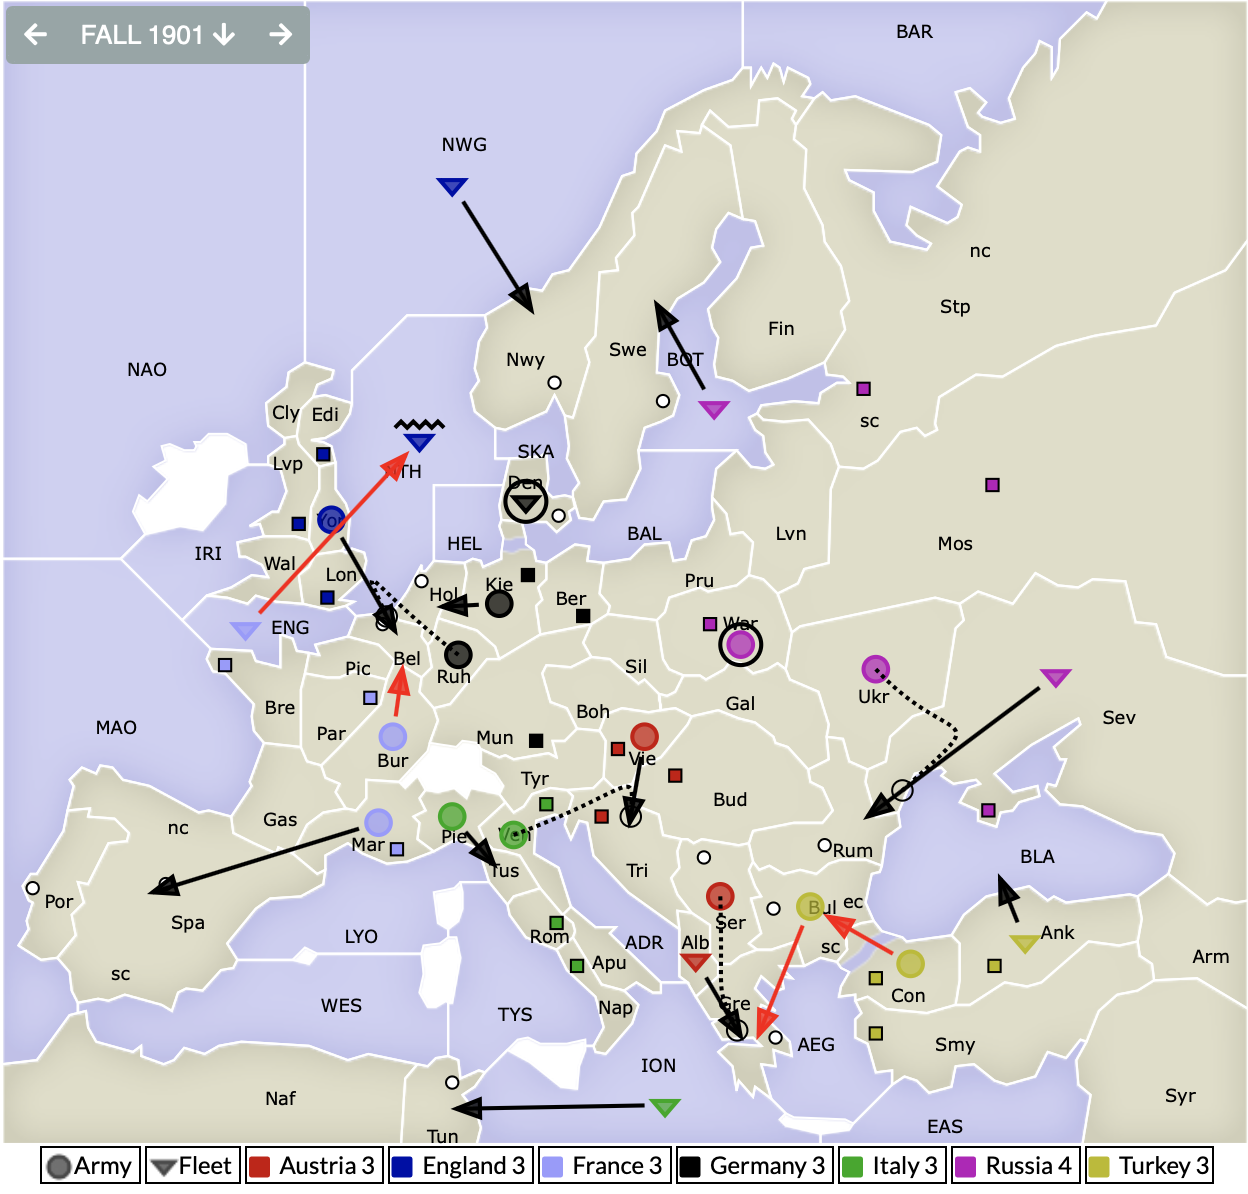Click the NAO sea region label
1248x1194 pixels.
147,370
